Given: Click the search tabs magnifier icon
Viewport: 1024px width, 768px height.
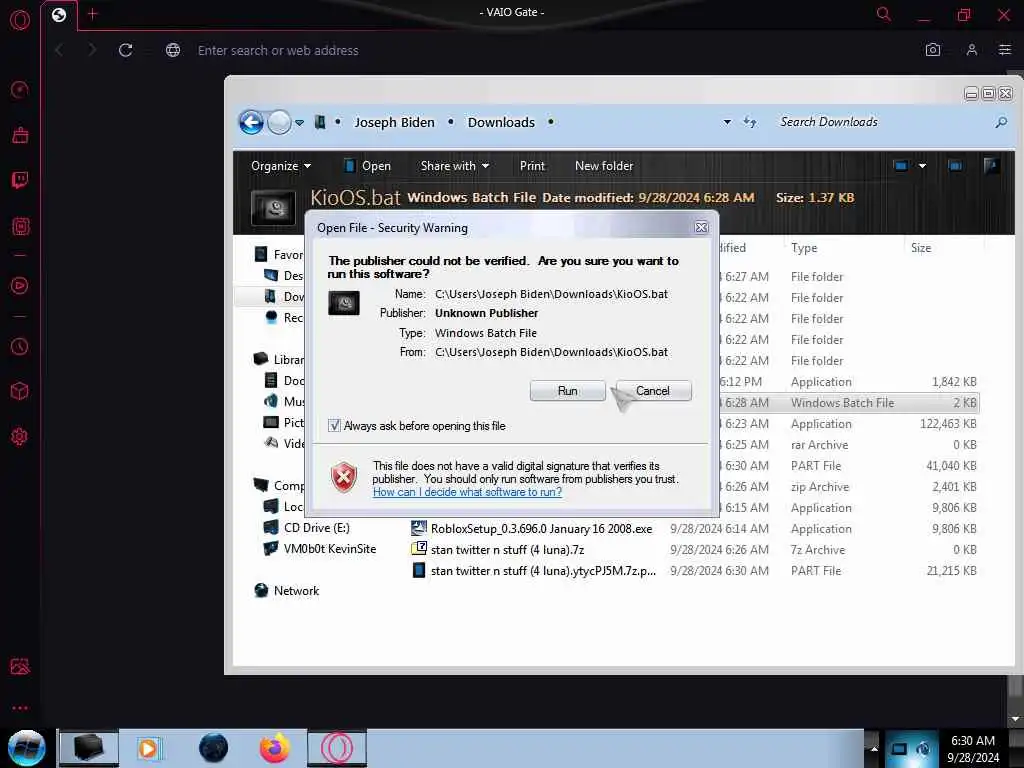Looking at the screenshot, I should pyautogui.click(x=884, y=14).
